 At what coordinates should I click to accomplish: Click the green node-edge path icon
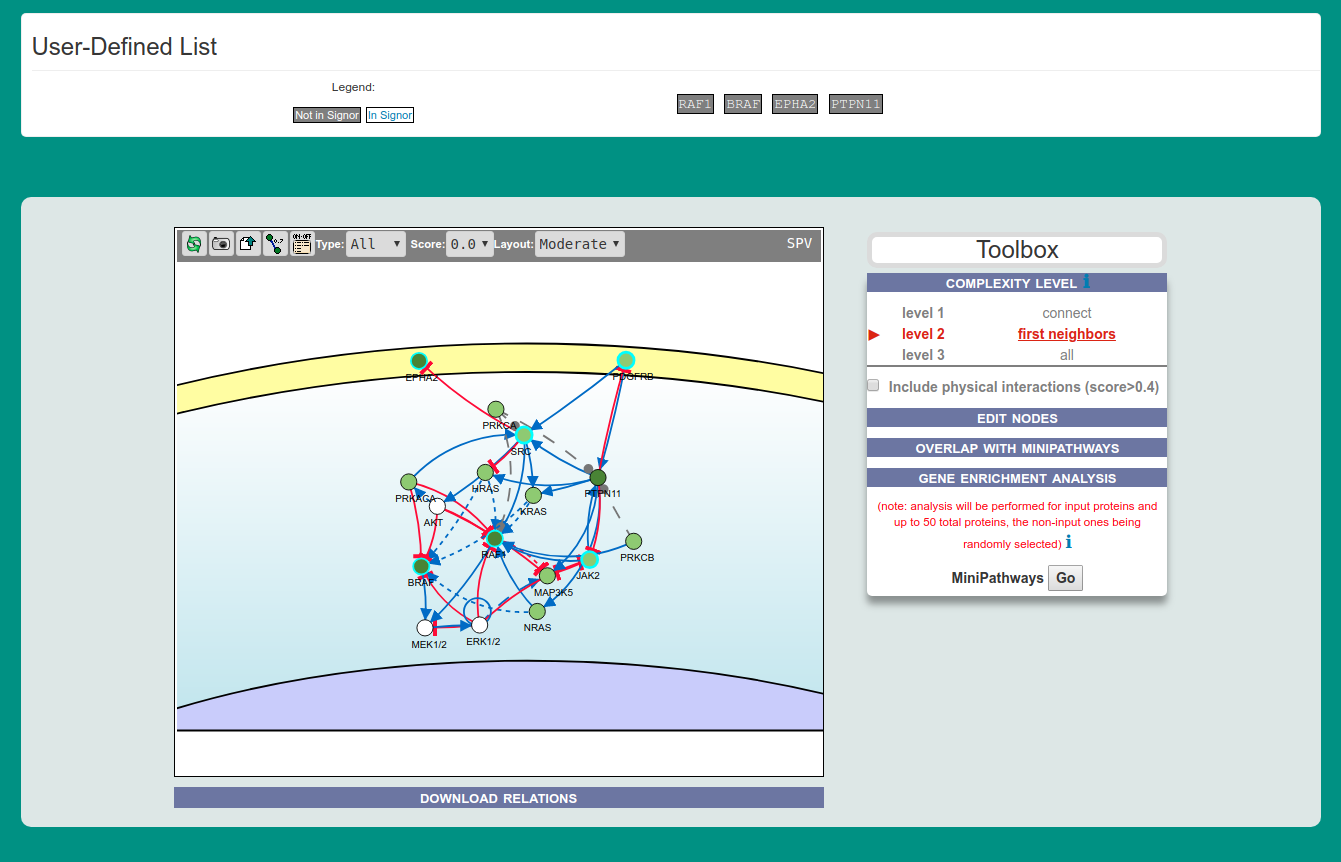click(275, 243)
